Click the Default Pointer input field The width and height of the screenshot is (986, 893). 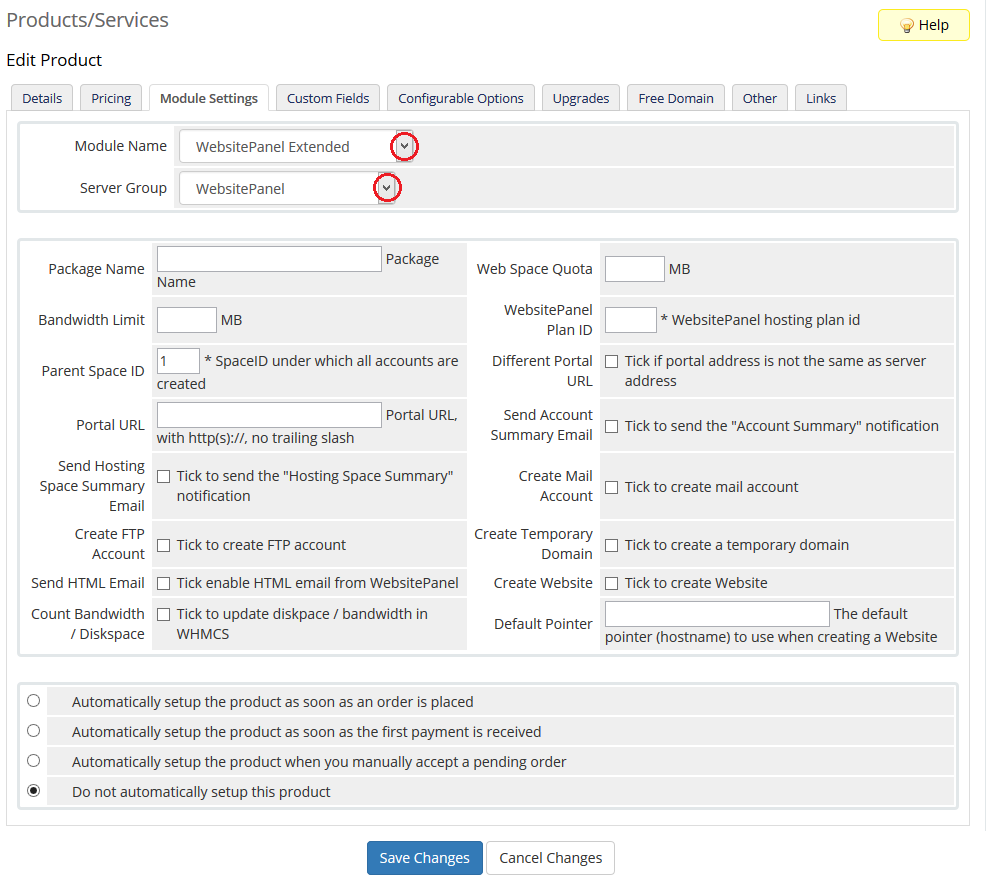pyautogui.click(x=717, y=614)
